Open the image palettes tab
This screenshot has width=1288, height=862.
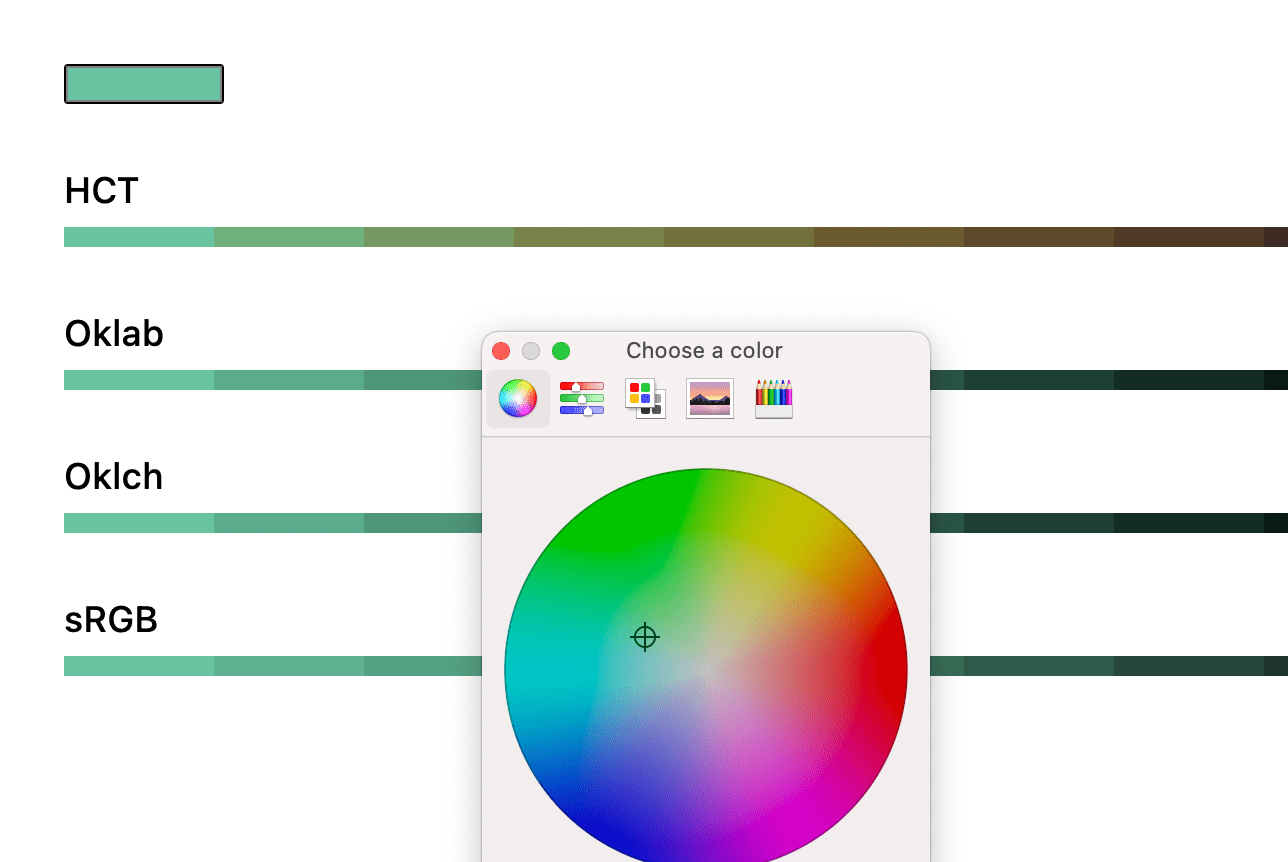(710, 398)
